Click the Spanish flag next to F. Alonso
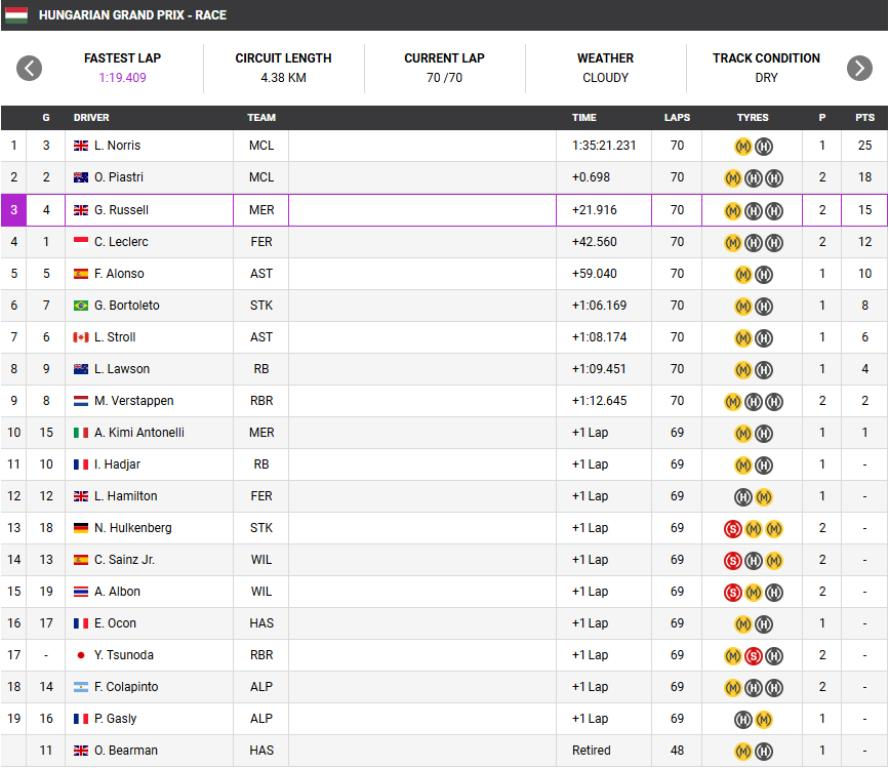Image resolution: width=889 pixels, height=768 pixels. [81, 274]
